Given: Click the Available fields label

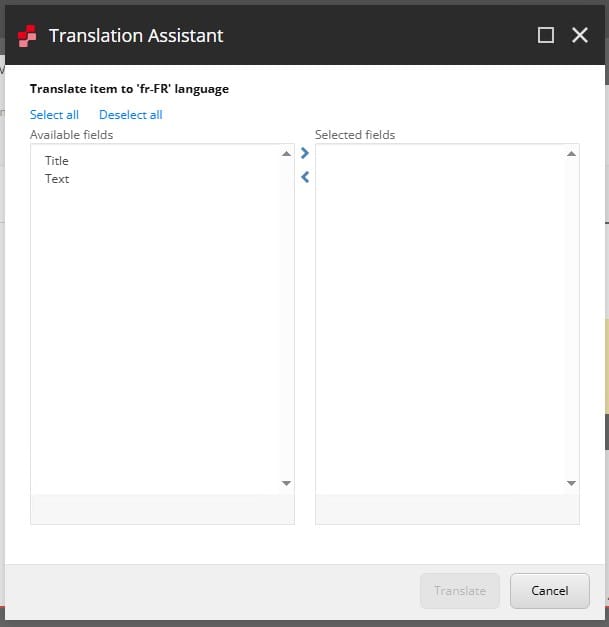Looking at the screenshot, I should pos(71,135).
